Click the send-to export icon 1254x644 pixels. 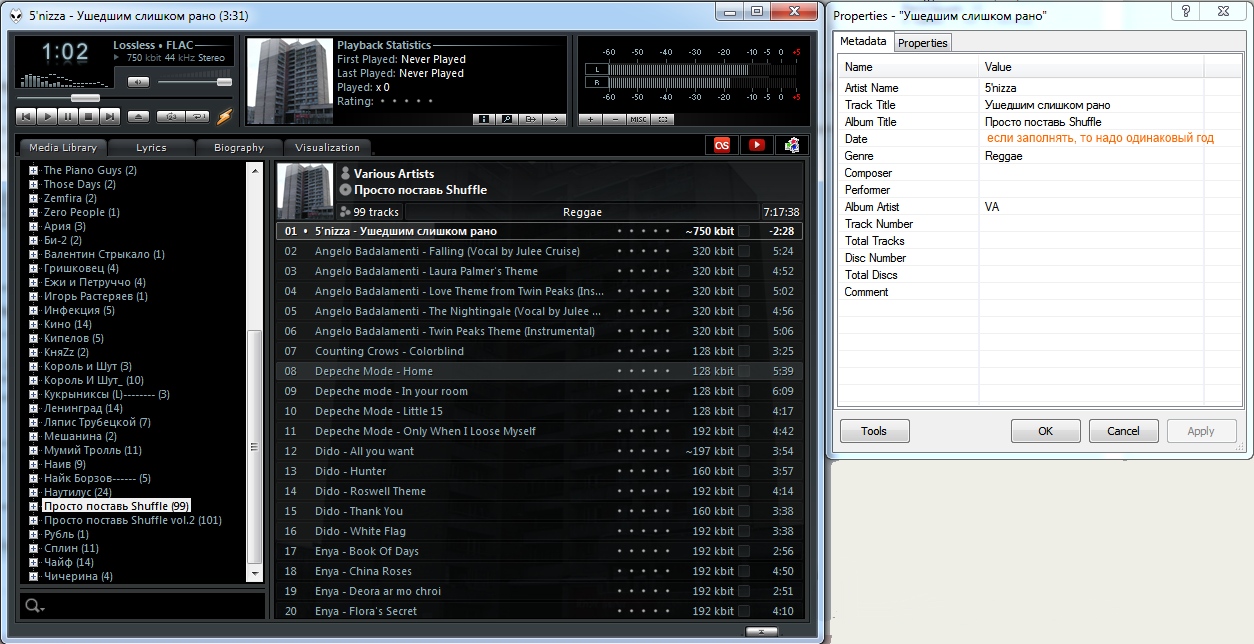[x=531, y=119]
